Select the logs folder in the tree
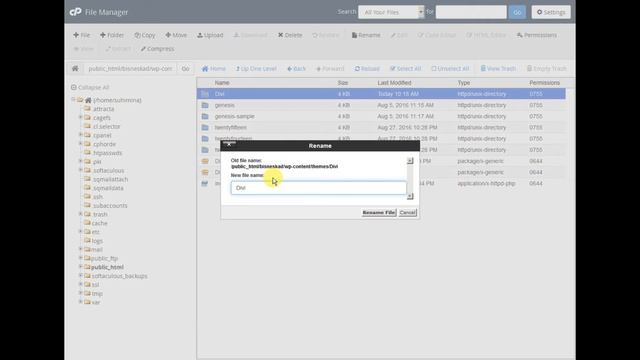This screenshot has width=640, height=360. coord(97,240)
